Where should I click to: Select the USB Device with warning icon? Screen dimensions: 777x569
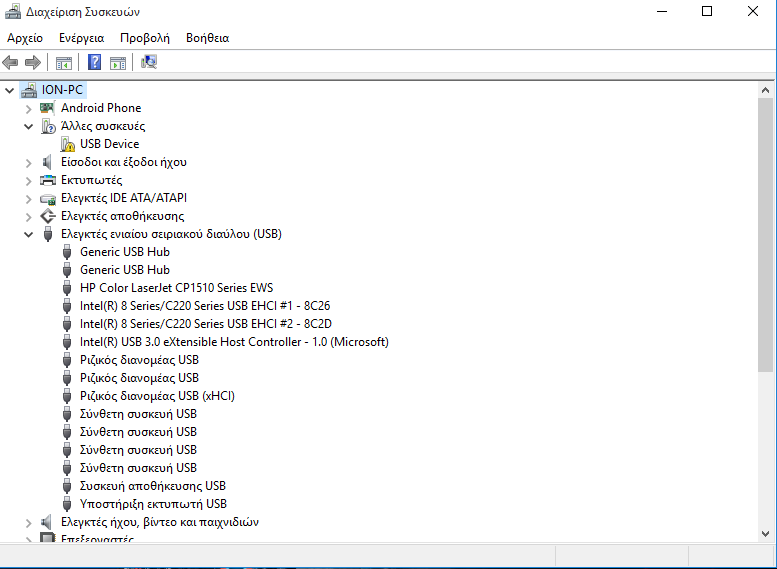[x=109, y=144]
